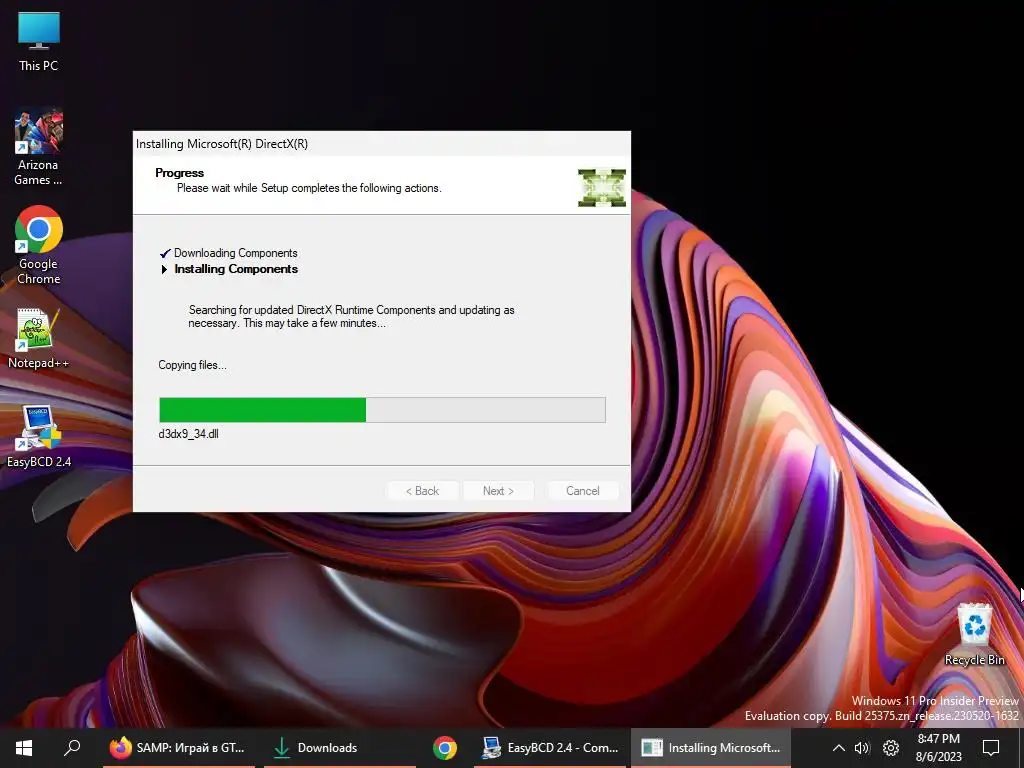Open Chrome from the taskbar
This screenshot has width=1024, height=768.
pyautogui.click(x=445, y=748)
